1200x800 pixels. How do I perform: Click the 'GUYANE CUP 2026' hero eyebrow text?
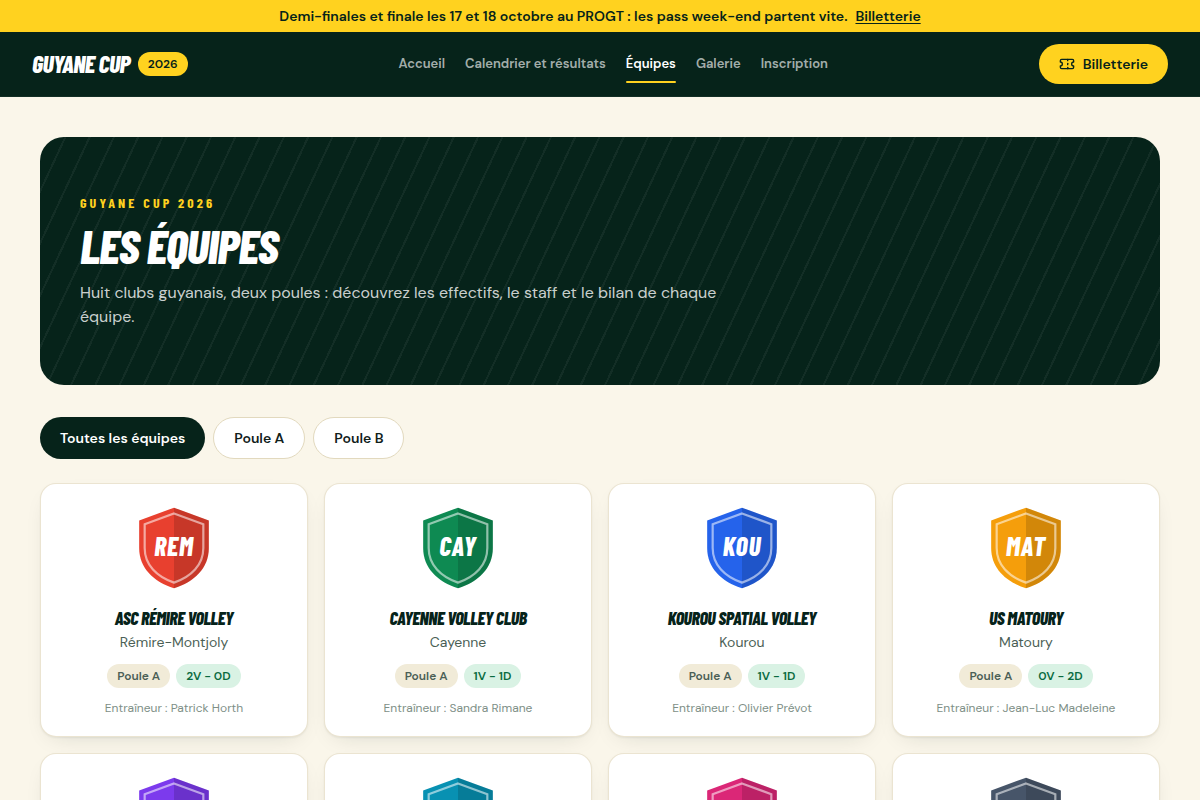pyautogui.click(x=147, y=204)
